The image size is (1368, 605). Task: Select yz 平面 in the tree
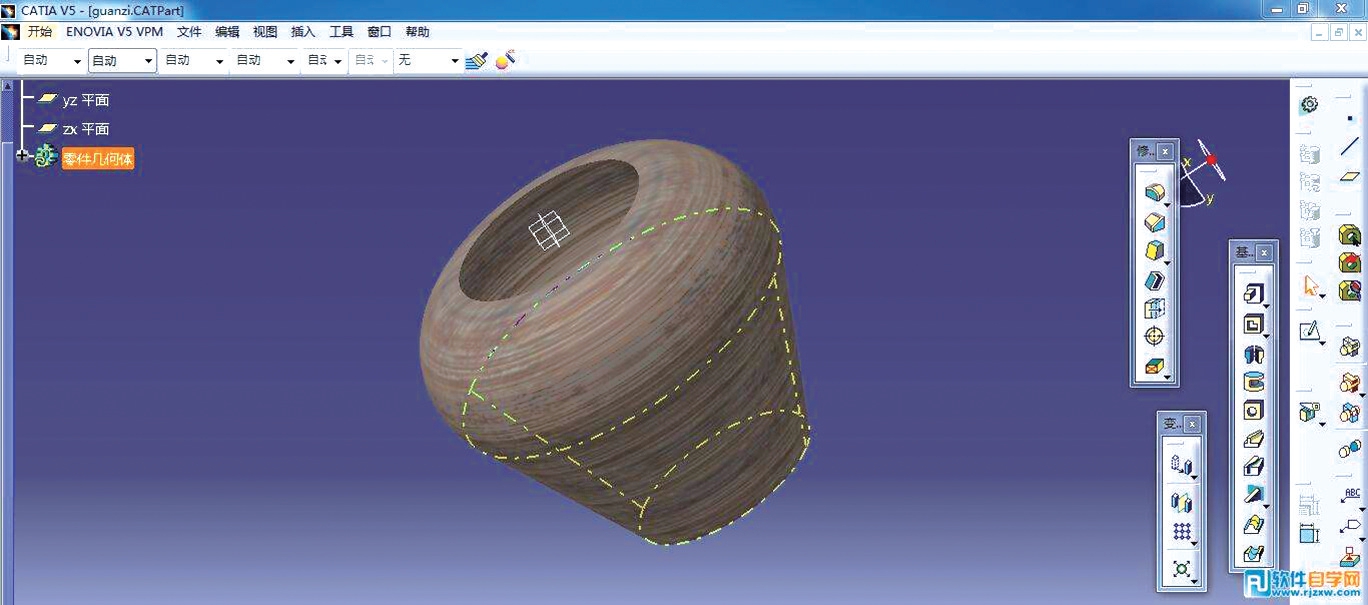86,100
